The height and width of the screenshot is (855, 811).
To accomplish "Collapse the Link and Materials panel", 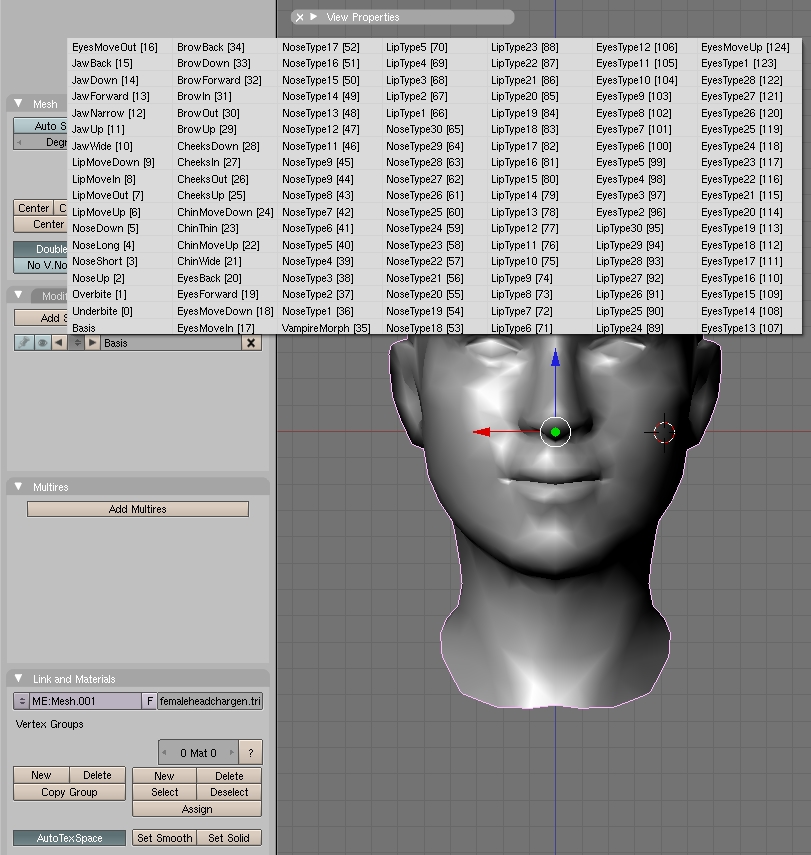I will (18, 679).
